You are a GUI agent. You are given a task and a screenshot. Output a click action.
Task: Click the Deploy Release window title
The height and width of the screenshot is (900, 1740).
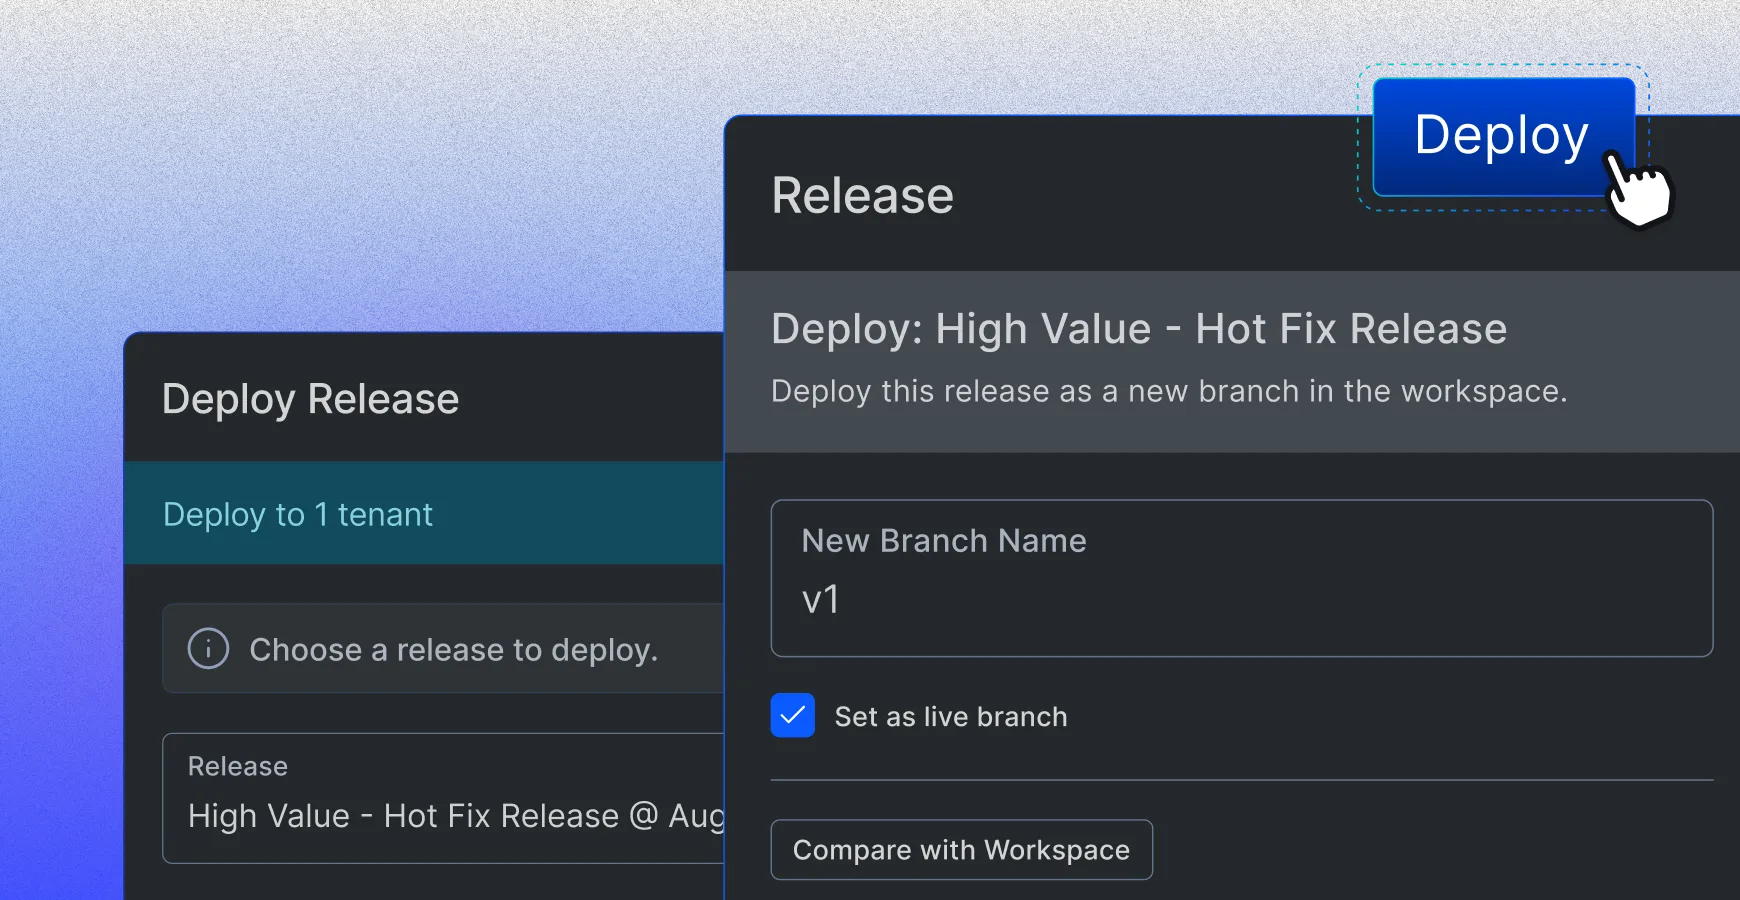tap(310, 399)
